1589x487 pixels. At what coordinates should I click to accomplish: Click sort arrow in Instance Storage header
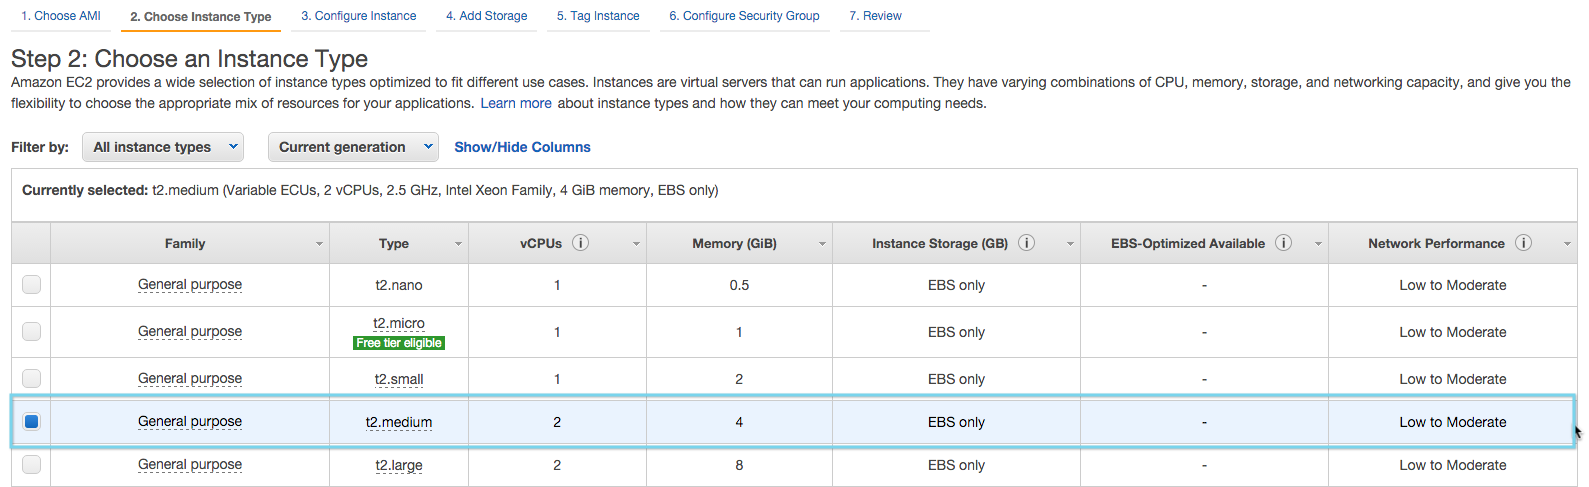click(1070, 244)
